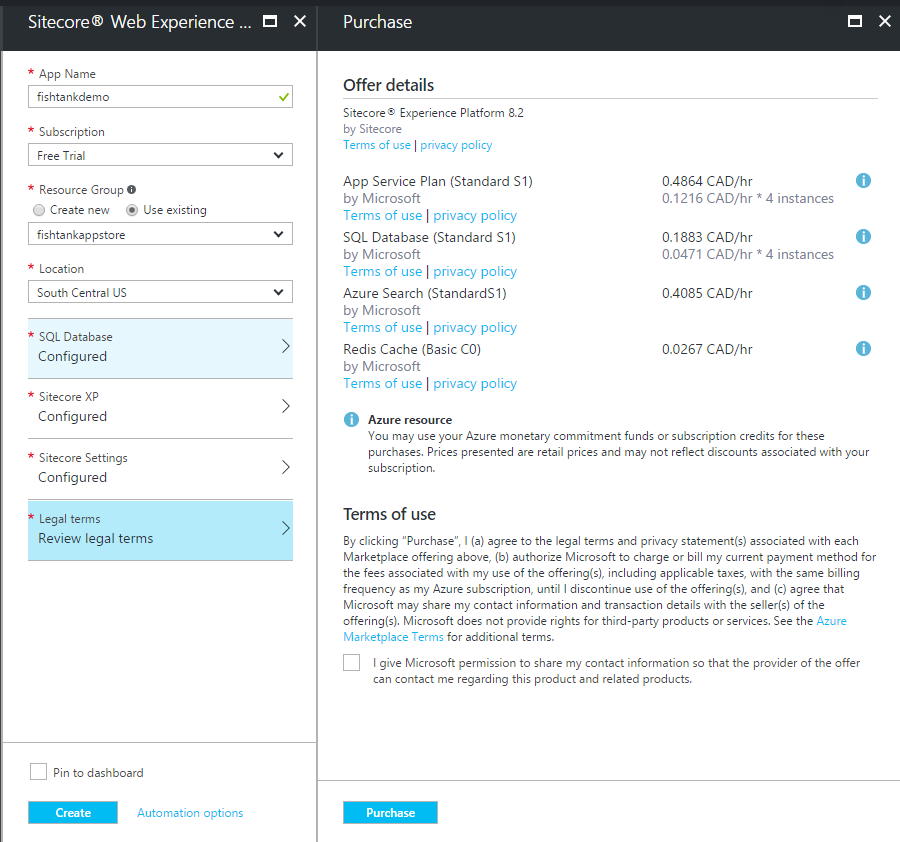900x842 pixels.
Task: Open the Legal terms review section
Action: click(160, 530)
